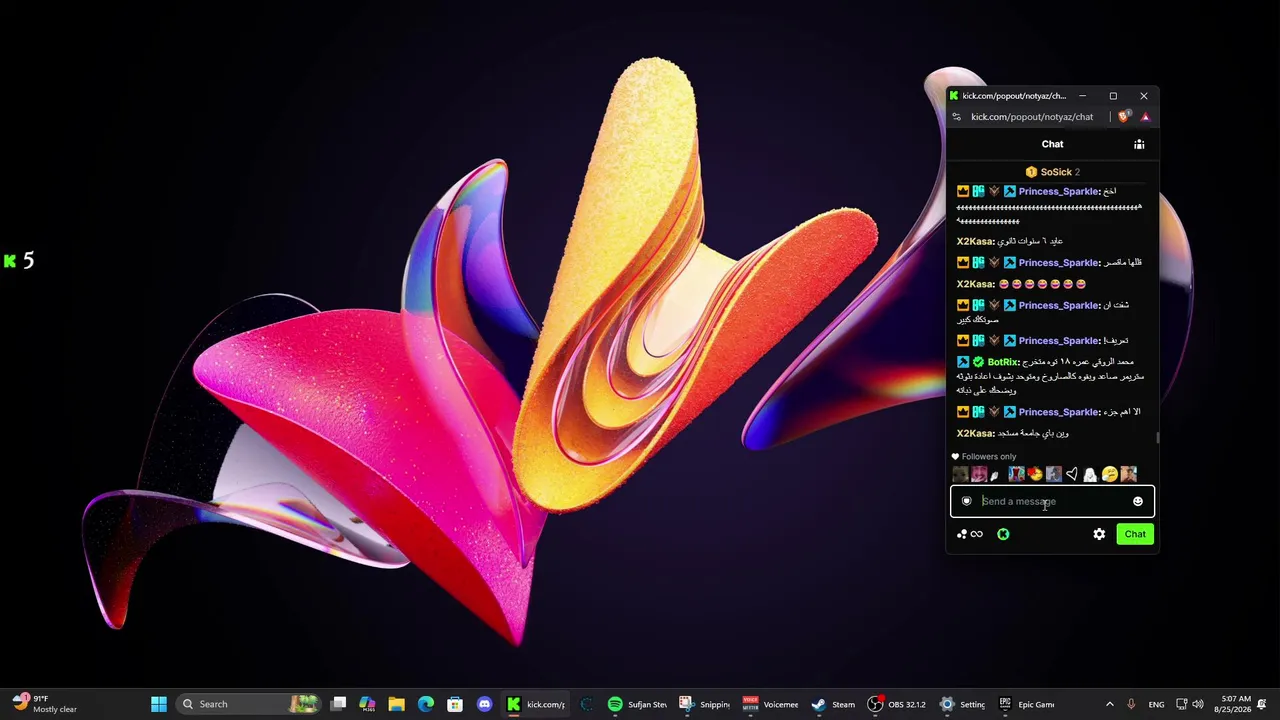Image resolution: width=1280 pixels, height=720 pixels.
Task: Switch ENG input language in tray
Action: 1156,704
